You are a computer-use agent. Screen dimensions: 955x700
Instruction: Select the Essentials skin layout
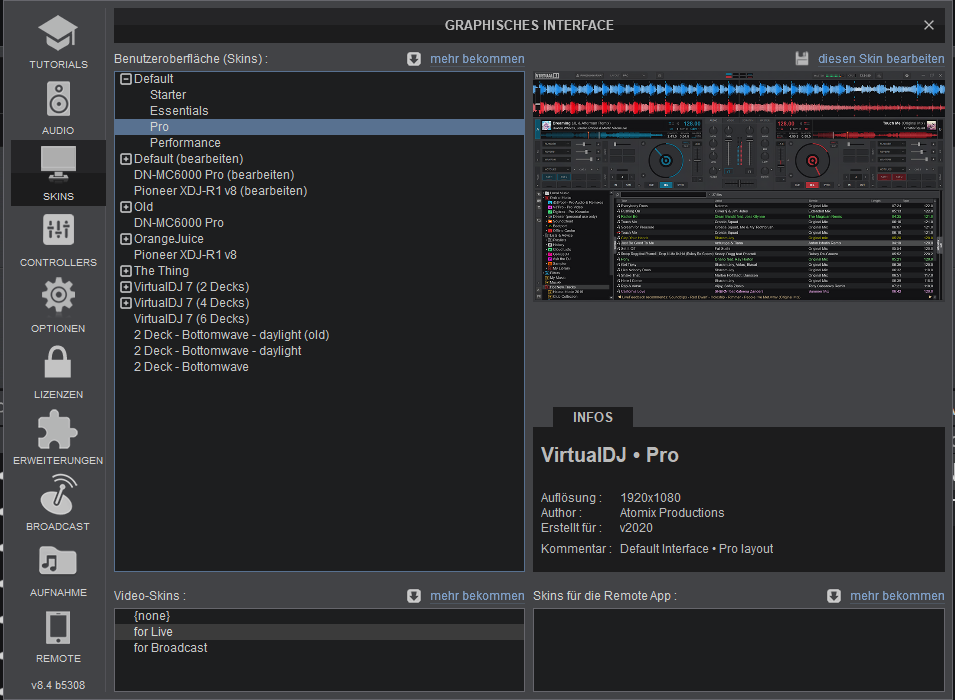pyautogui.click(x=319, y=111)
